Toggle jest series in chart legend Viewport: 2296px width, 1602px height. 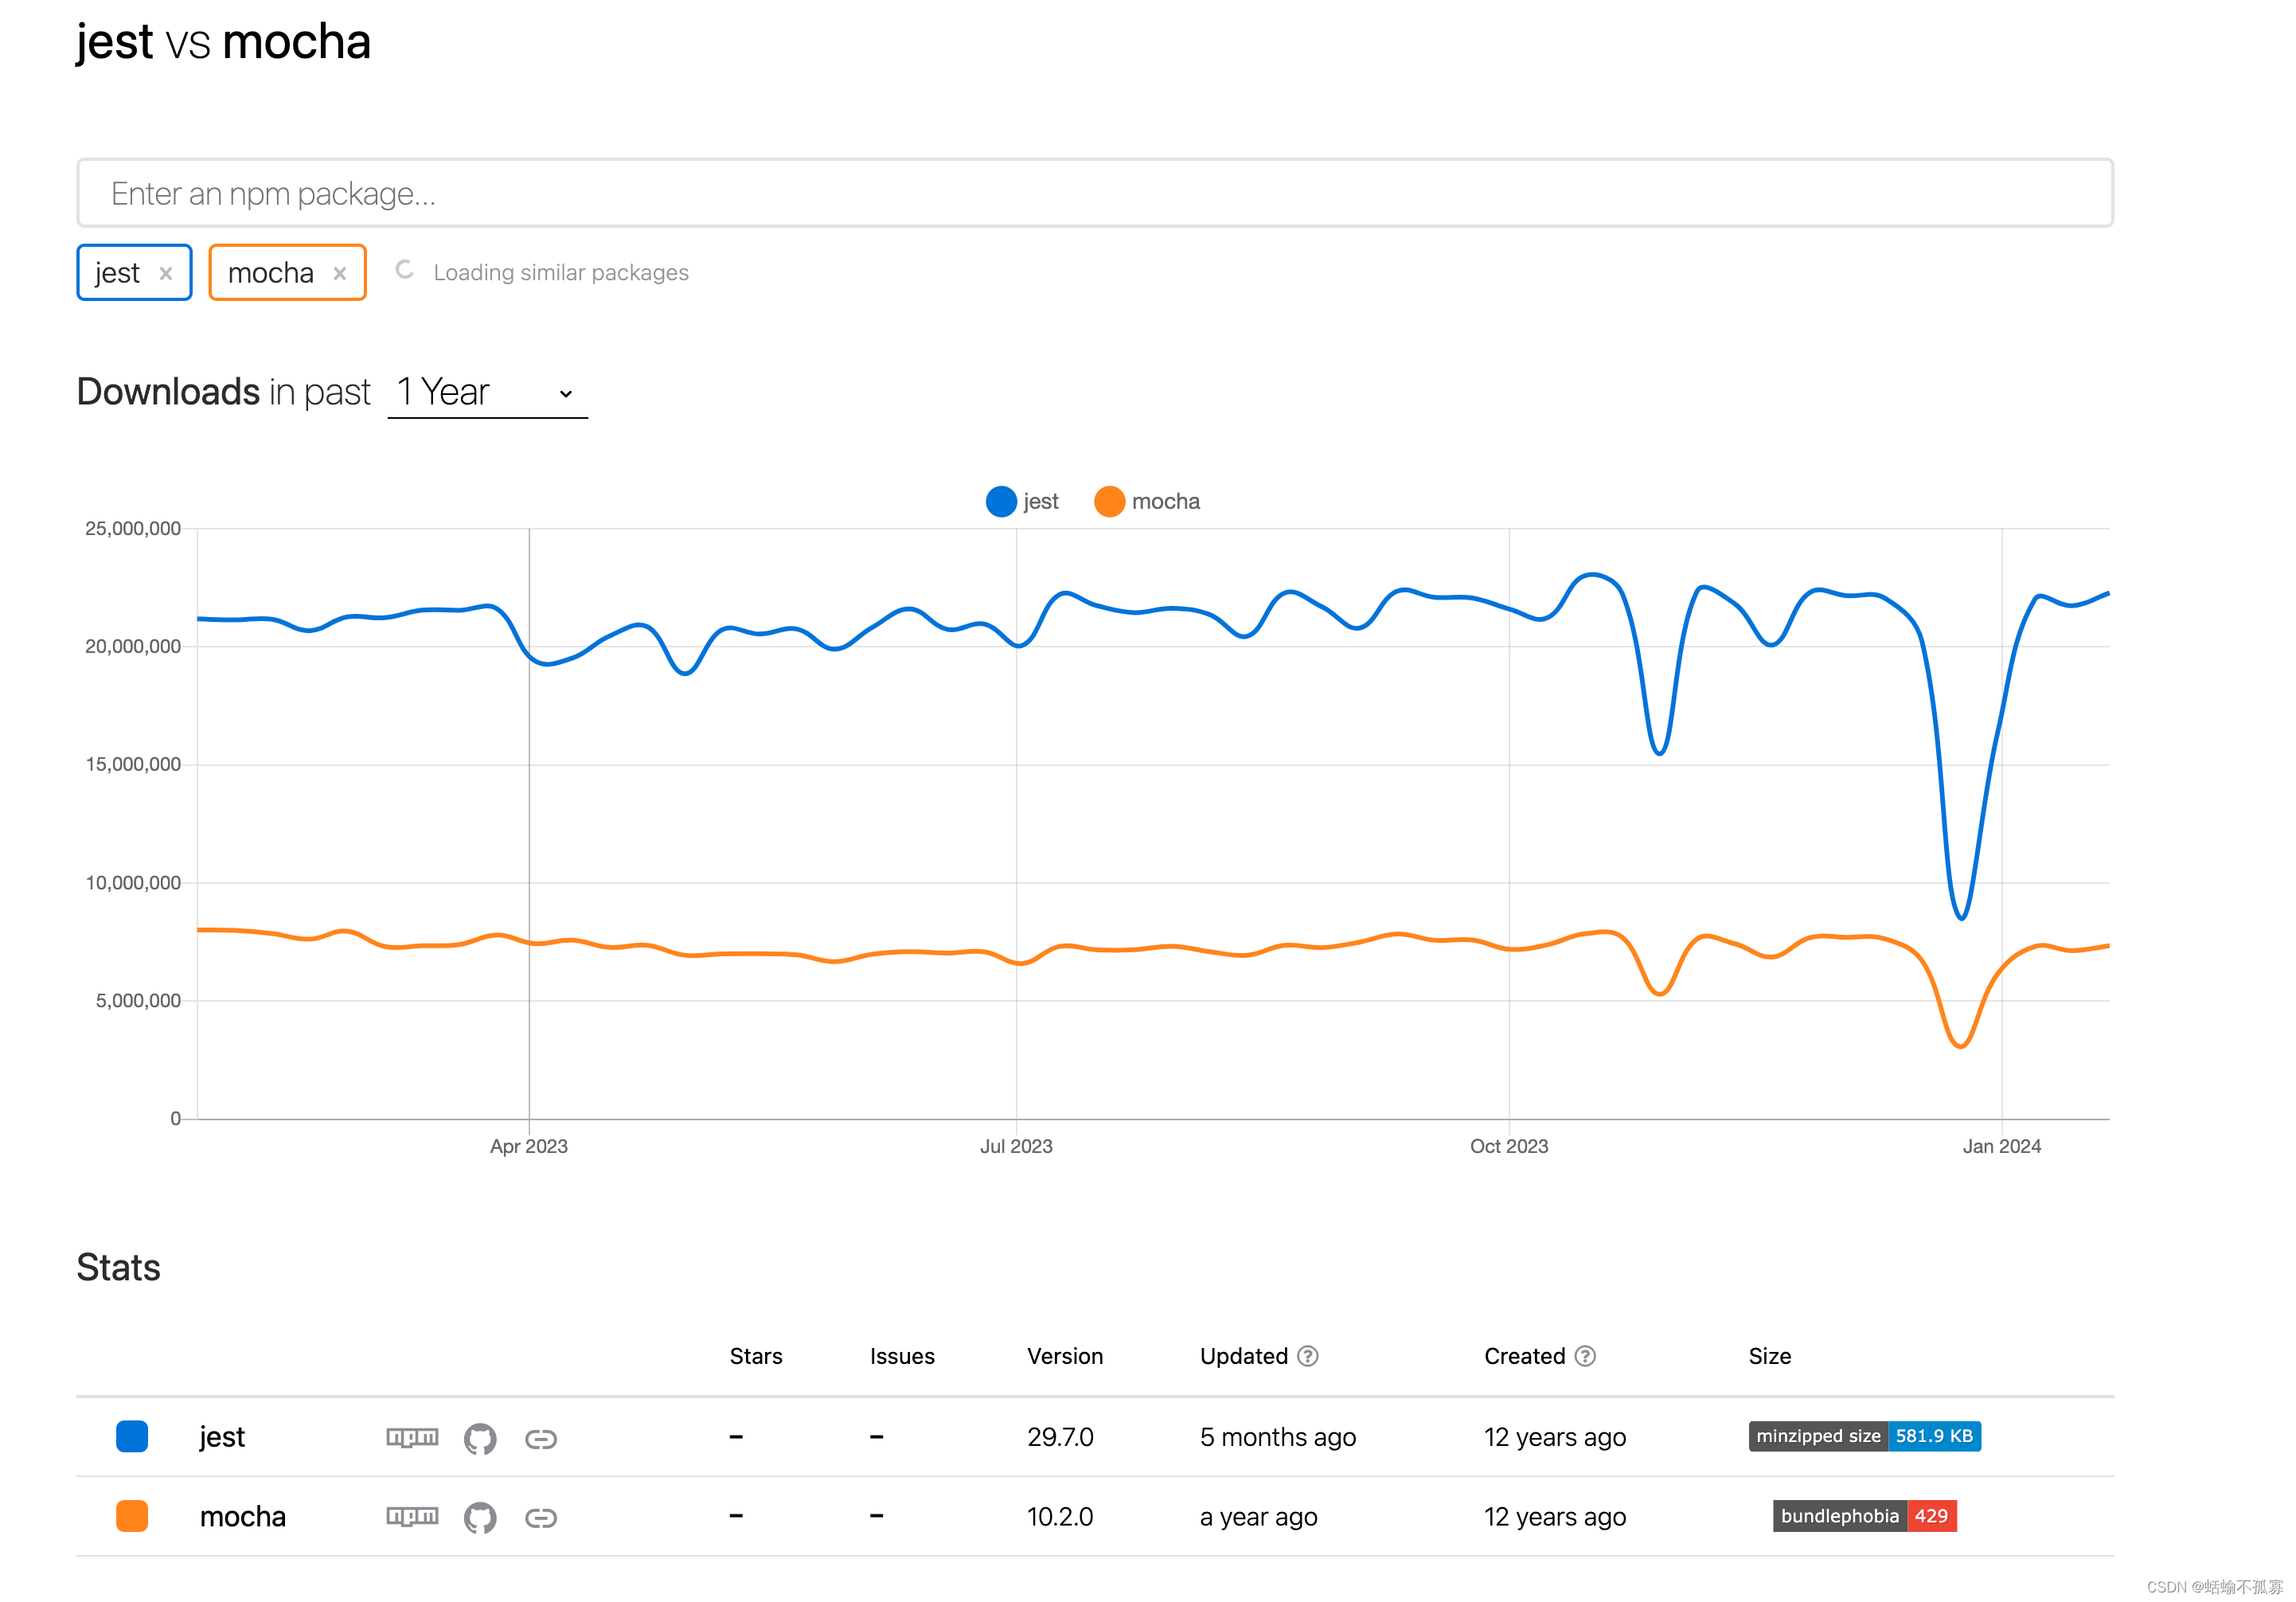1022,501
